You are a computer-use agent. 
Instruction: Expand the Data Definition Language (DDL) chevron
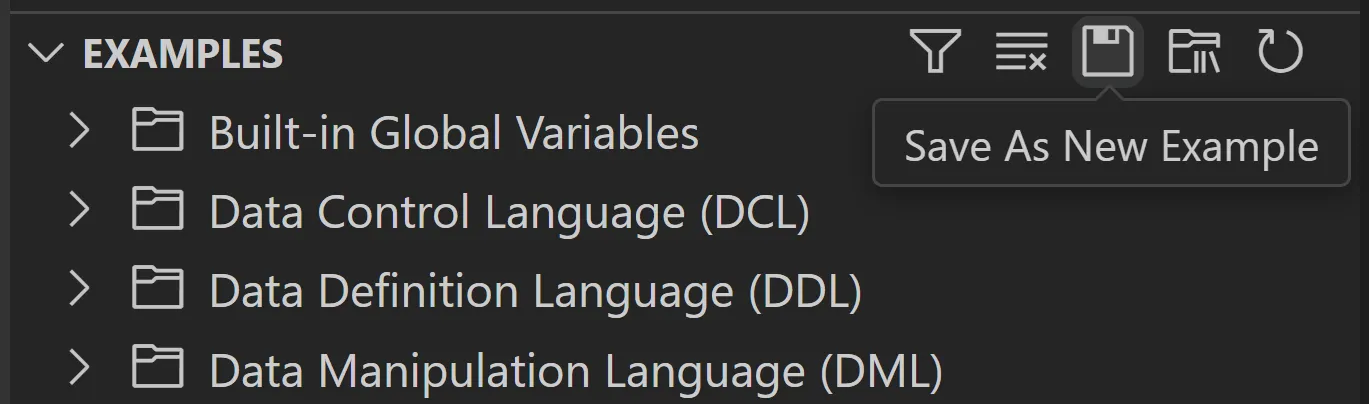80,290
